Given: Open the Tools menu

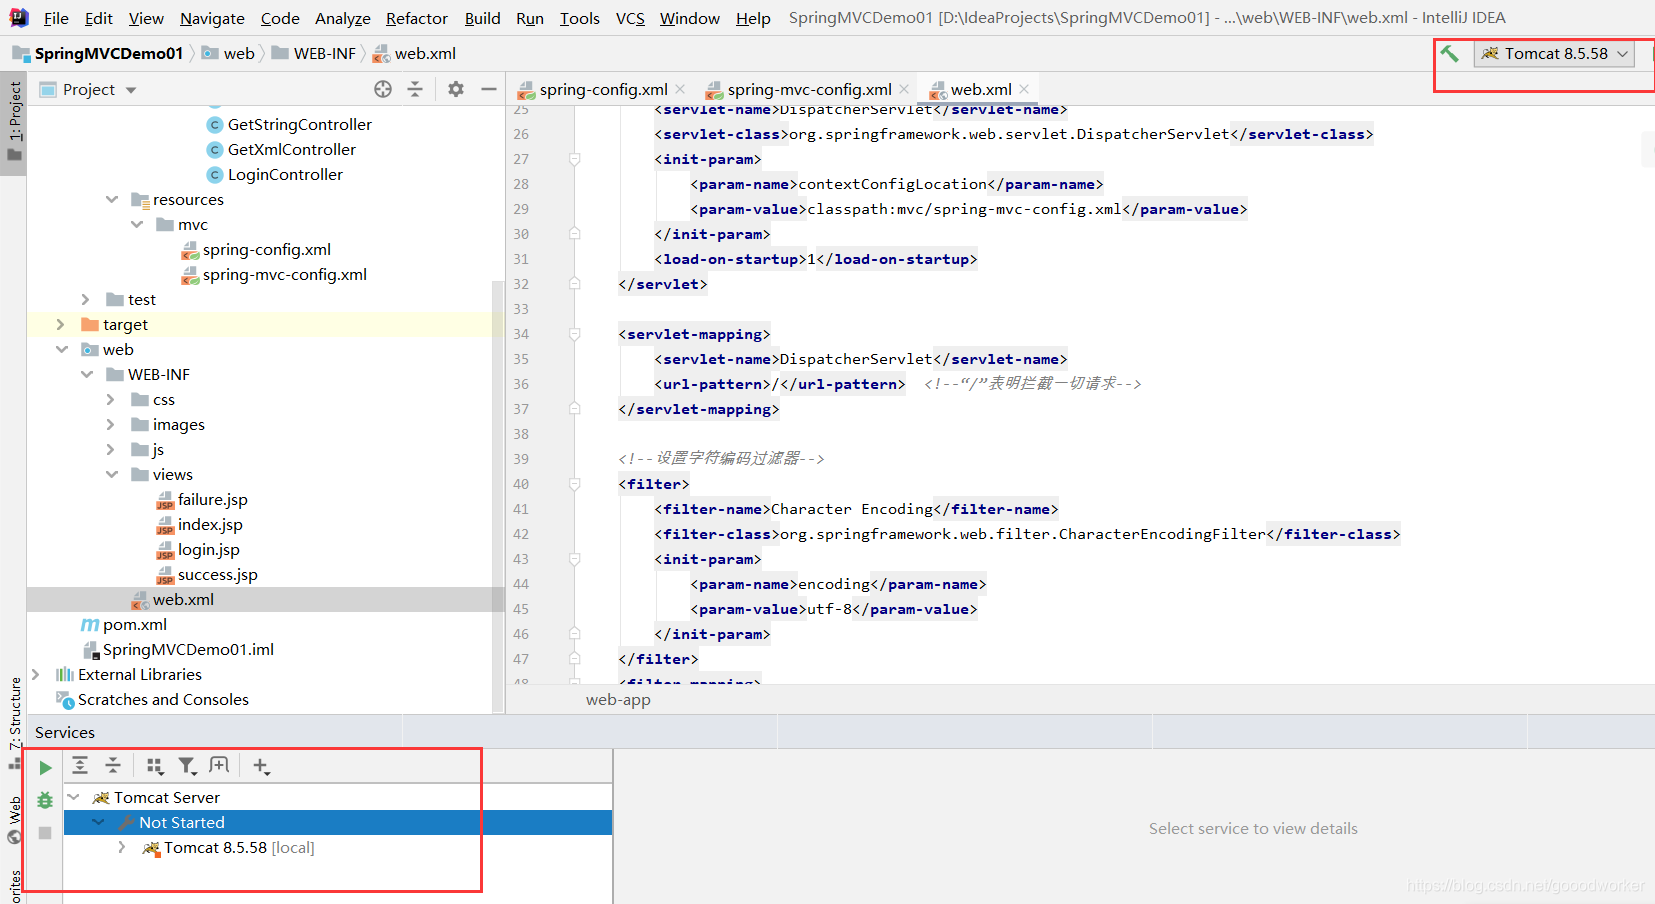Looking at the screenshot, I should [x=580, y=18].
